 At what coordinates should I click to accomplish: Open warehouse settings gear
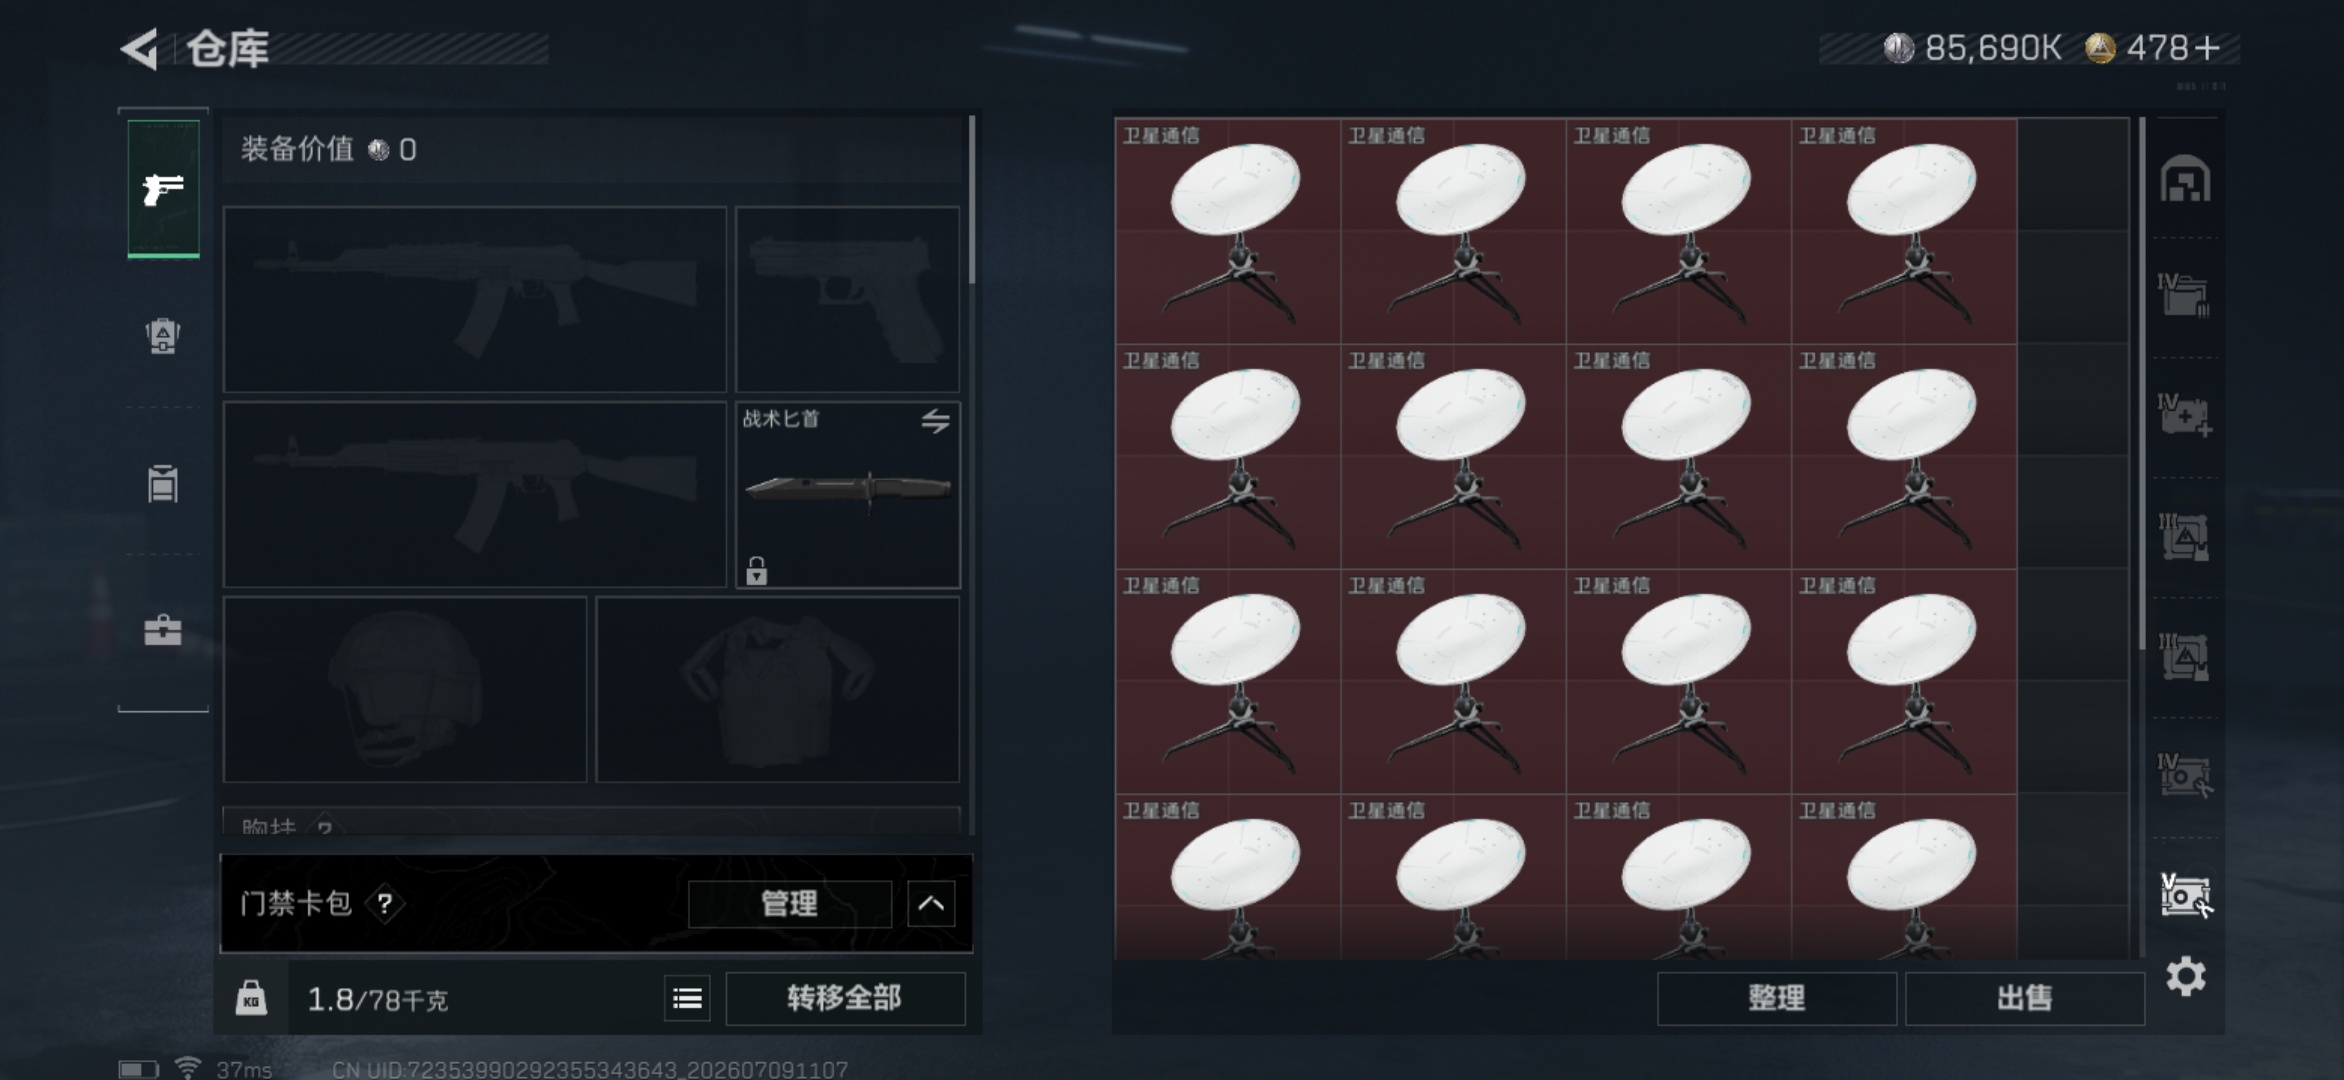point(2186,976)
